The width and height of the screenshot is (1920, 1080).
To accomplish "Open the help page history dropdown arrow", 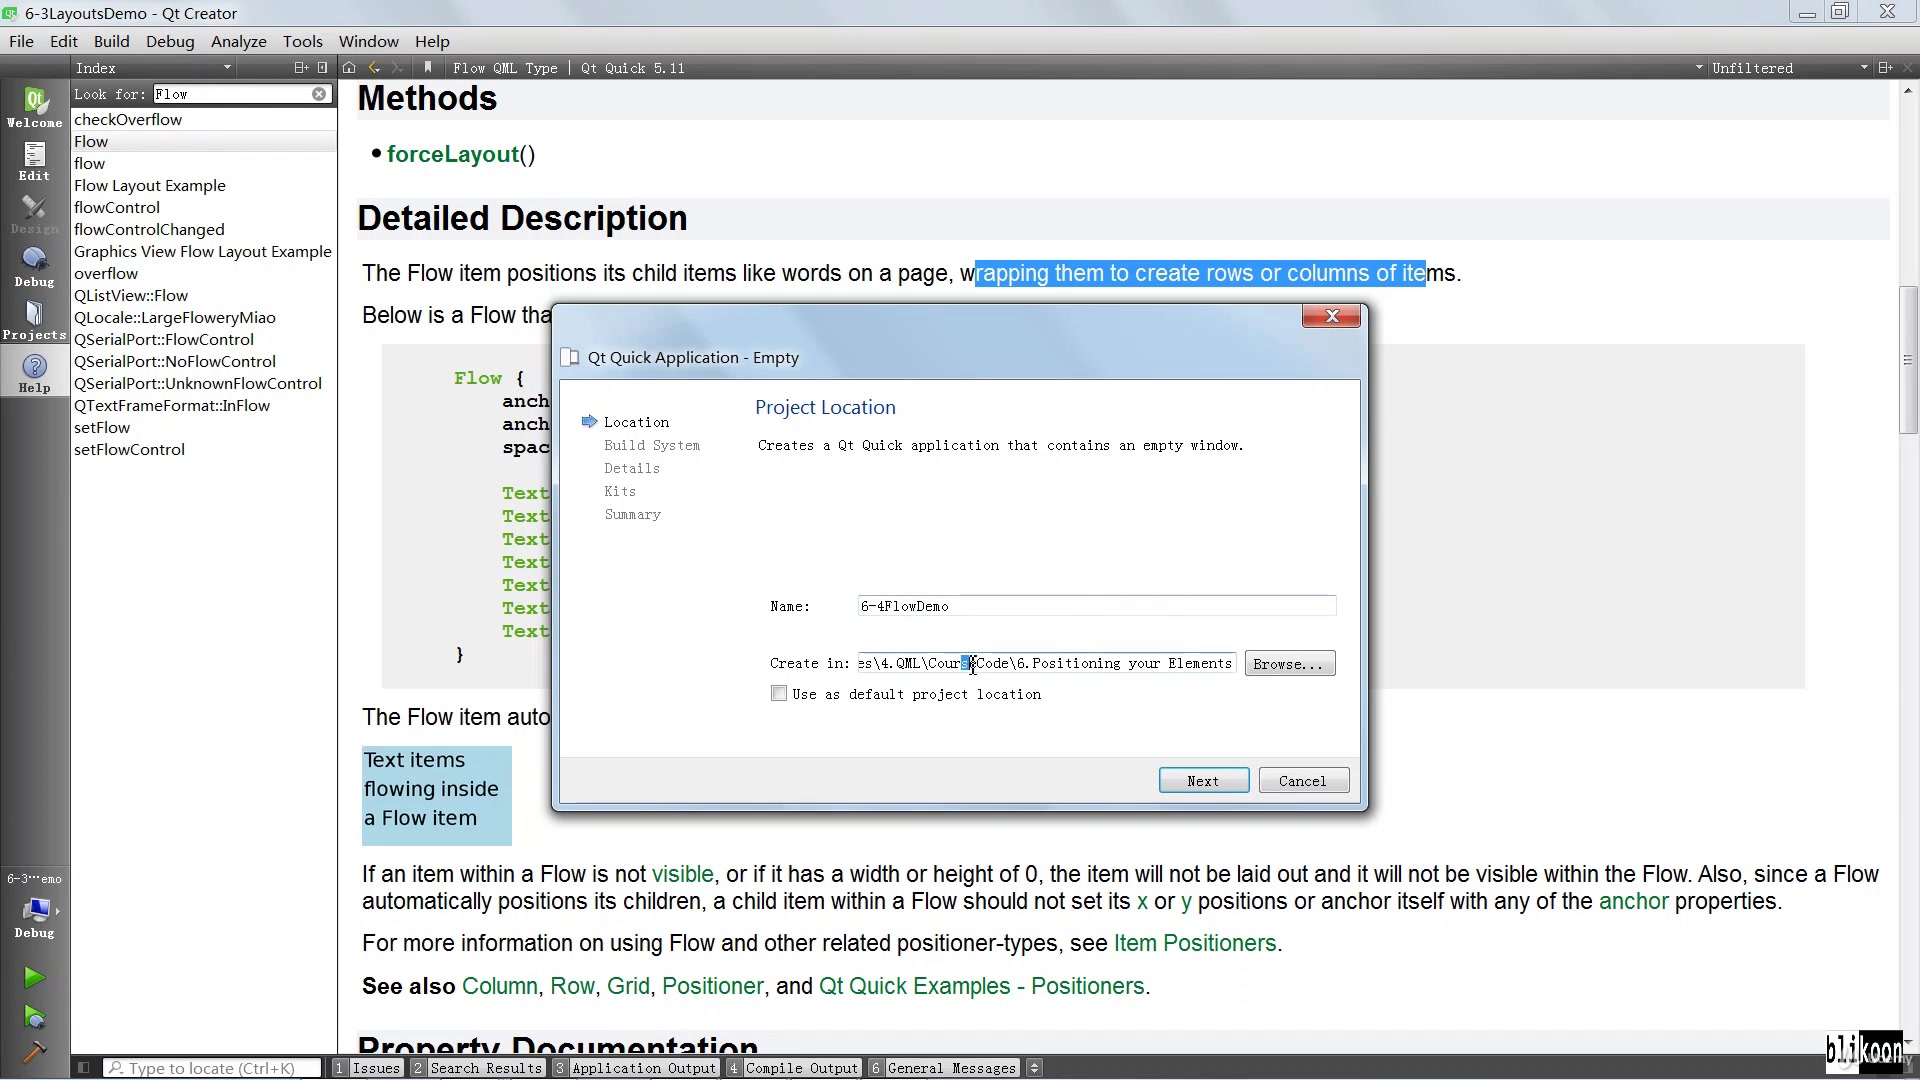I will [x=1699, y=68].
